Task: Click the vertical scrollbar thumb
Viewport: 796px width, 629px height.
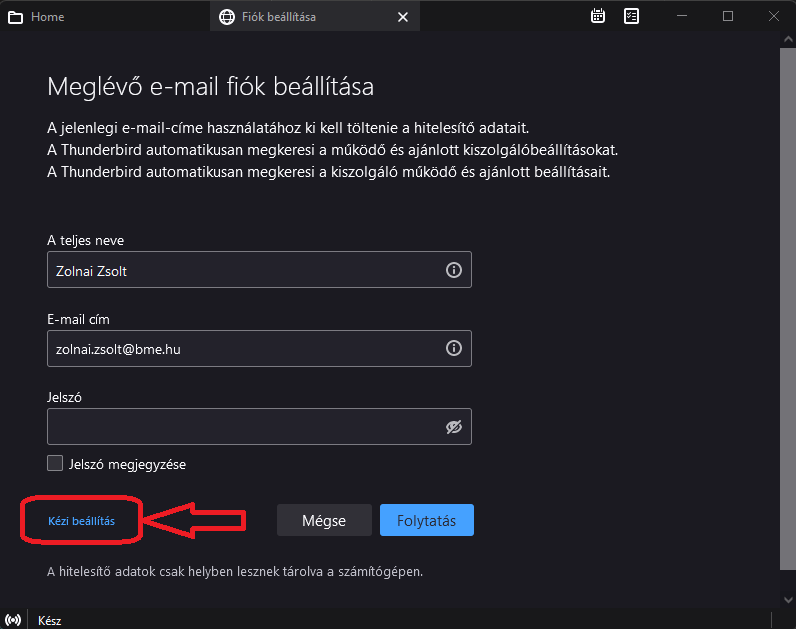Action: [x=787, y=309]
